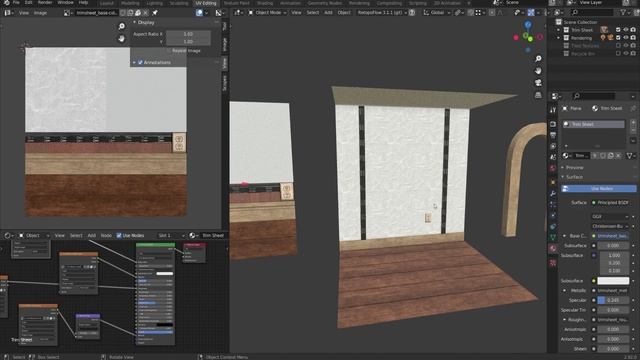Viewport: 640px width, 360px height.
Task: Click the pan hand icon in 3D viewport
Action: 538,71
